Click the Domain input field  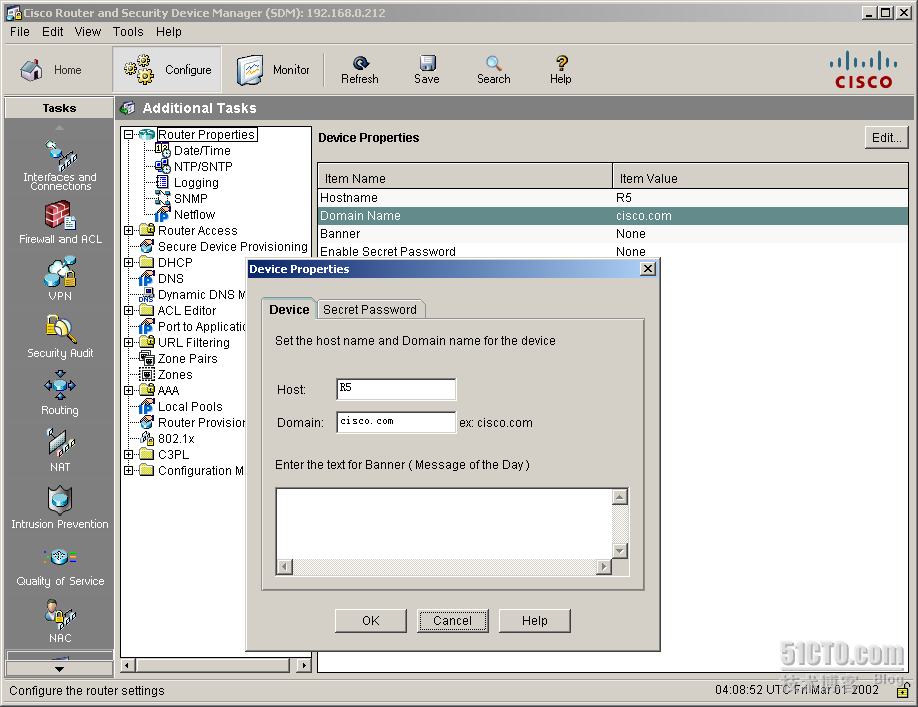(396, 422)
